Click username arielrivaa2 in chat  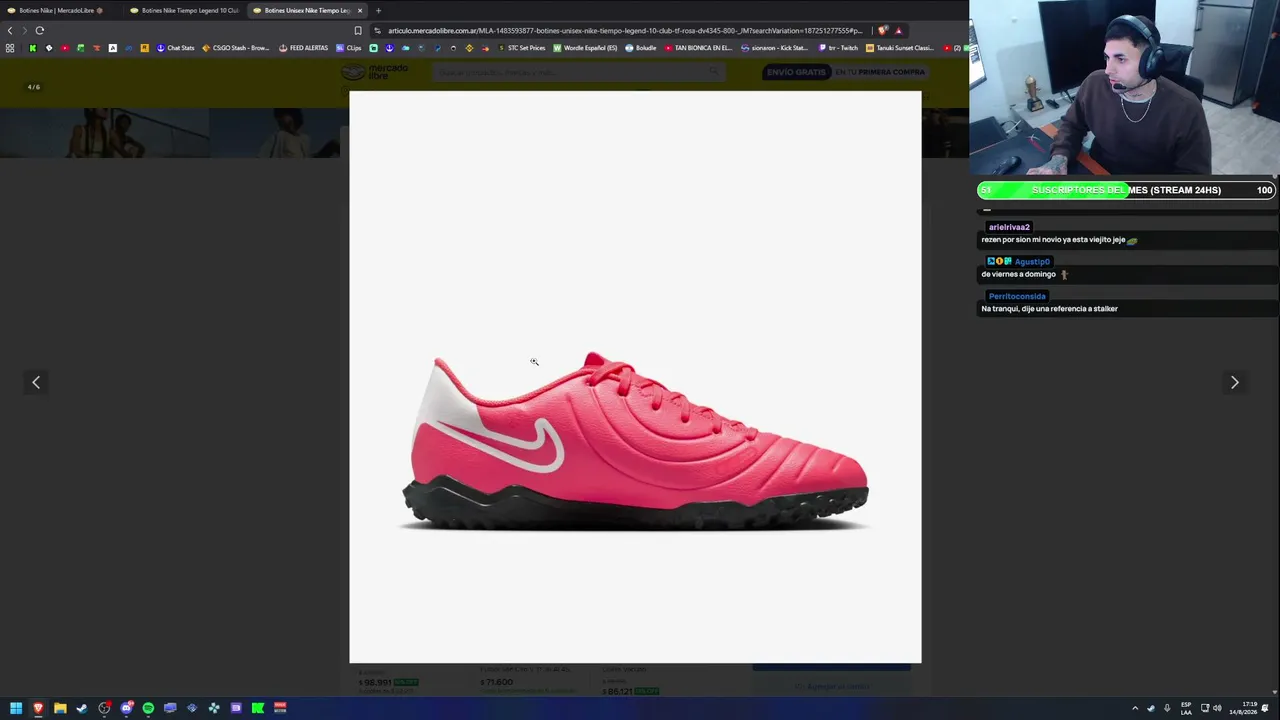coord(1008,227)
